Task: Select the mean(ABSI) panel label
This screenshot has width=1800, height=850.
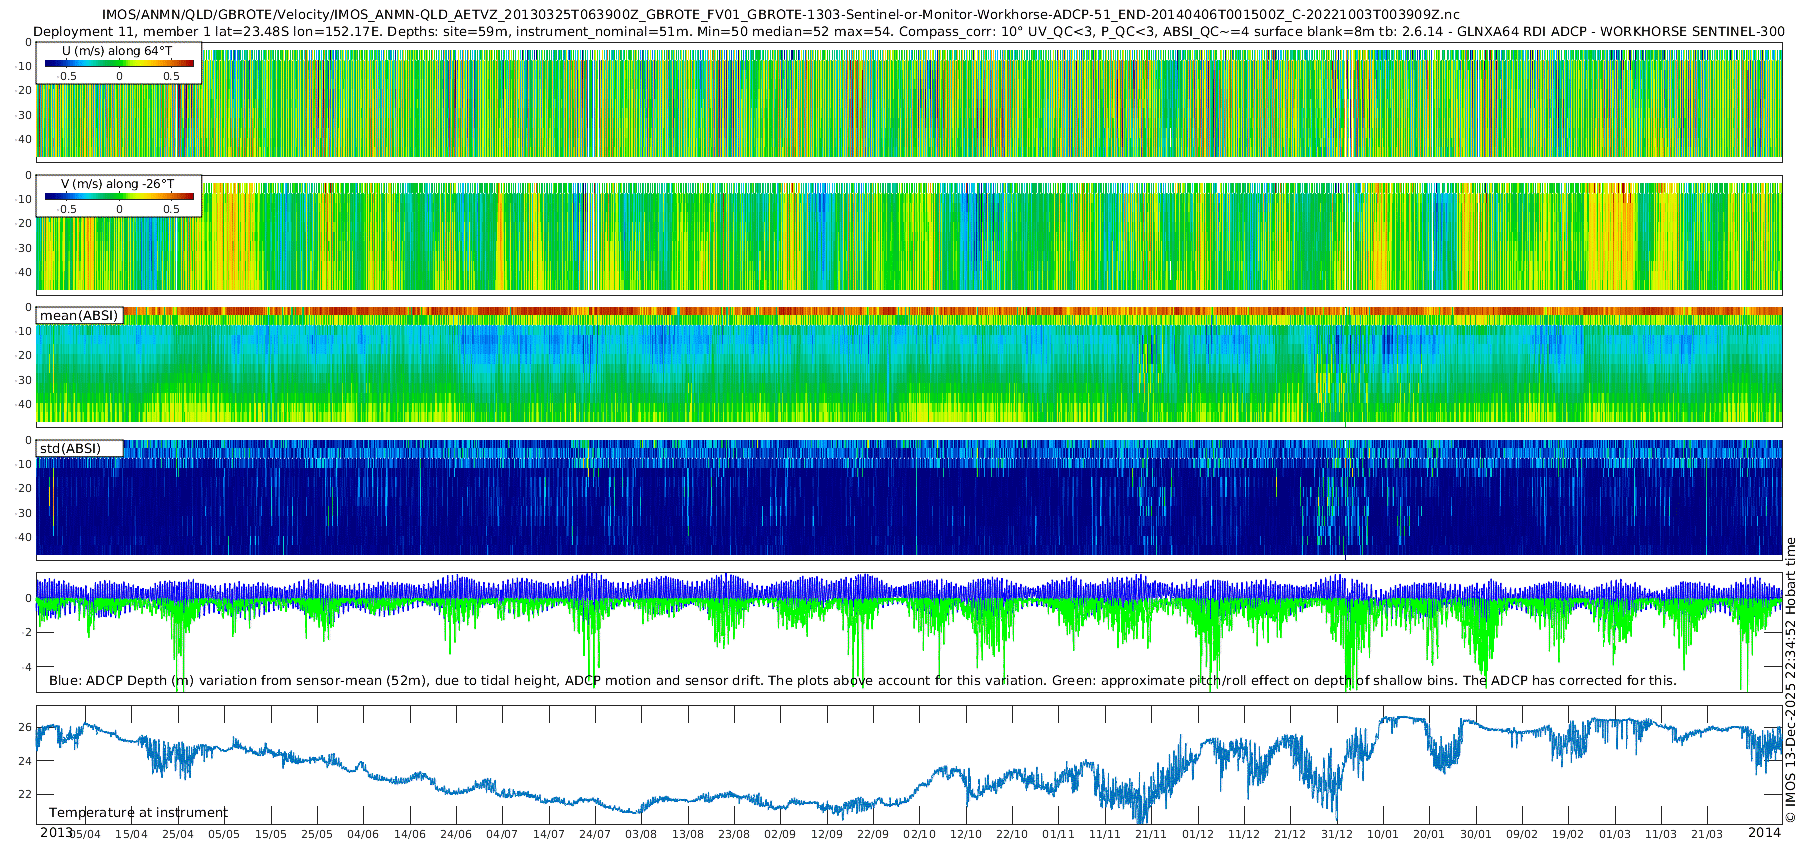Action: pyautogui.click(x=79, y=315)
